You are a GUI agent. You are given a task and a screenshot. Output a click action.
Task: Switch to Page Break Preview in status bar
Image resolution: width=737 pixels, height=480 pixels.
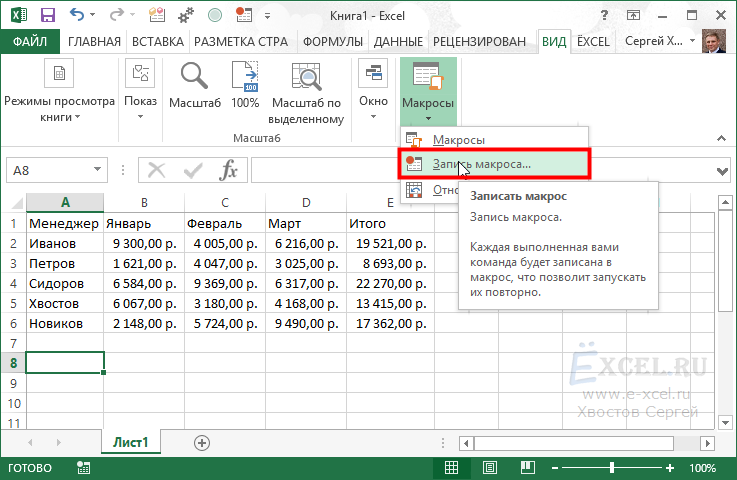click(528, 468)
